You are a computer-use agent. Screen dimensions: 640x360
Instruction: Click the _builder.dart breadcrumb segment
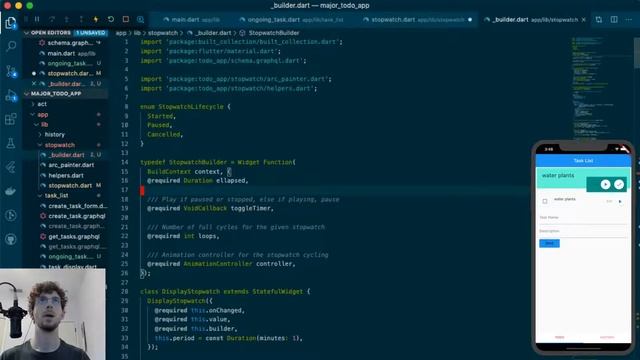(213, 33)
